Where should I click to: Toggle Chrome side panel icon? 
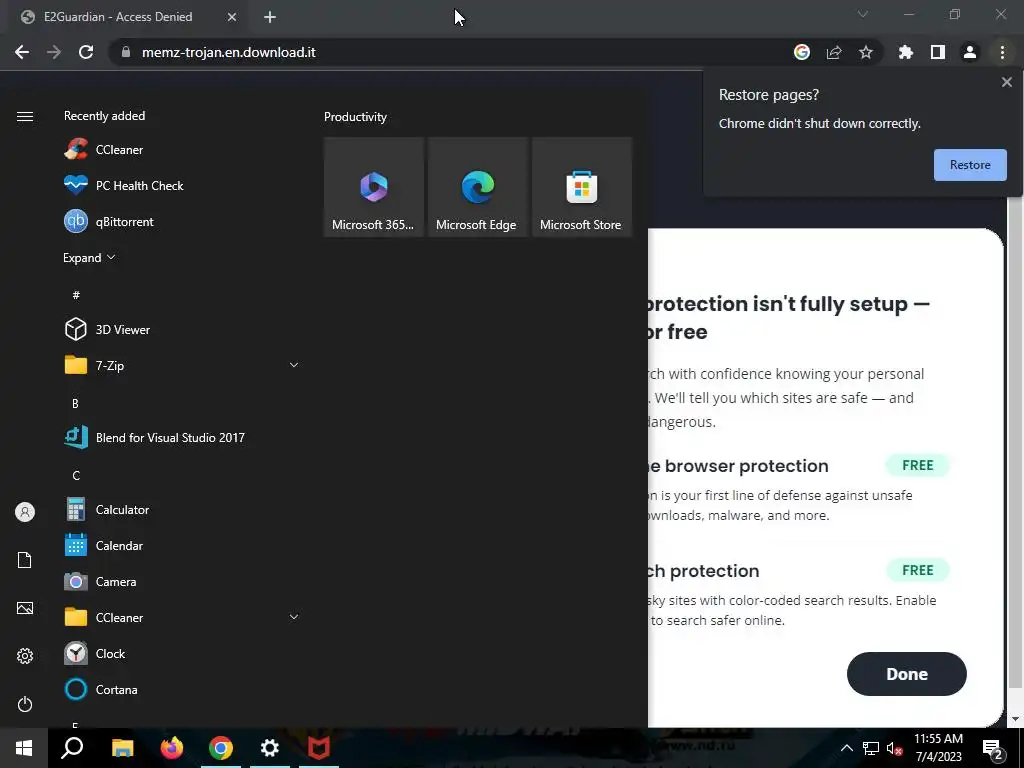[938, 52]
